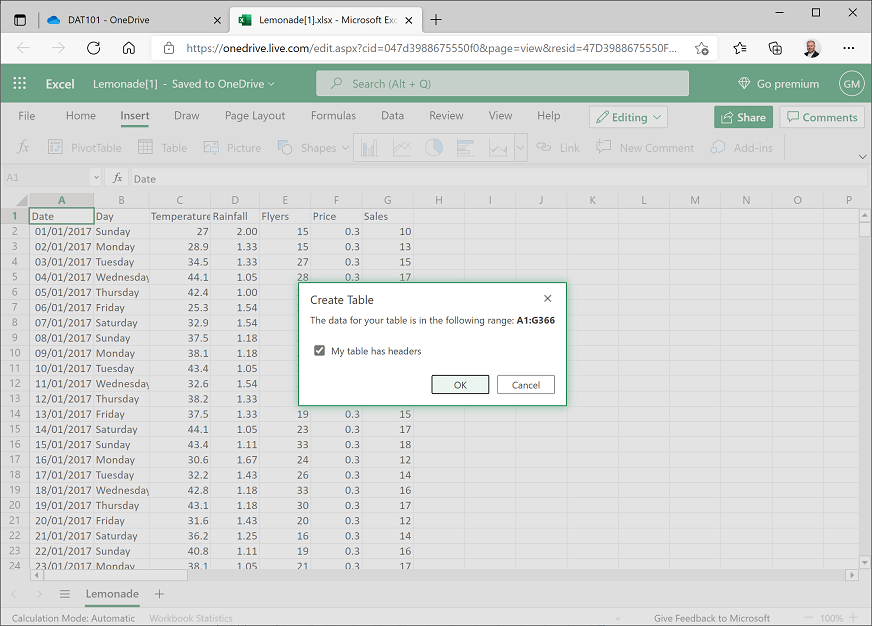Image resolution: width=872 pixels, height=626 pixels.
Task: Select the Lemonade sheet tab
Action: point(111,594)
